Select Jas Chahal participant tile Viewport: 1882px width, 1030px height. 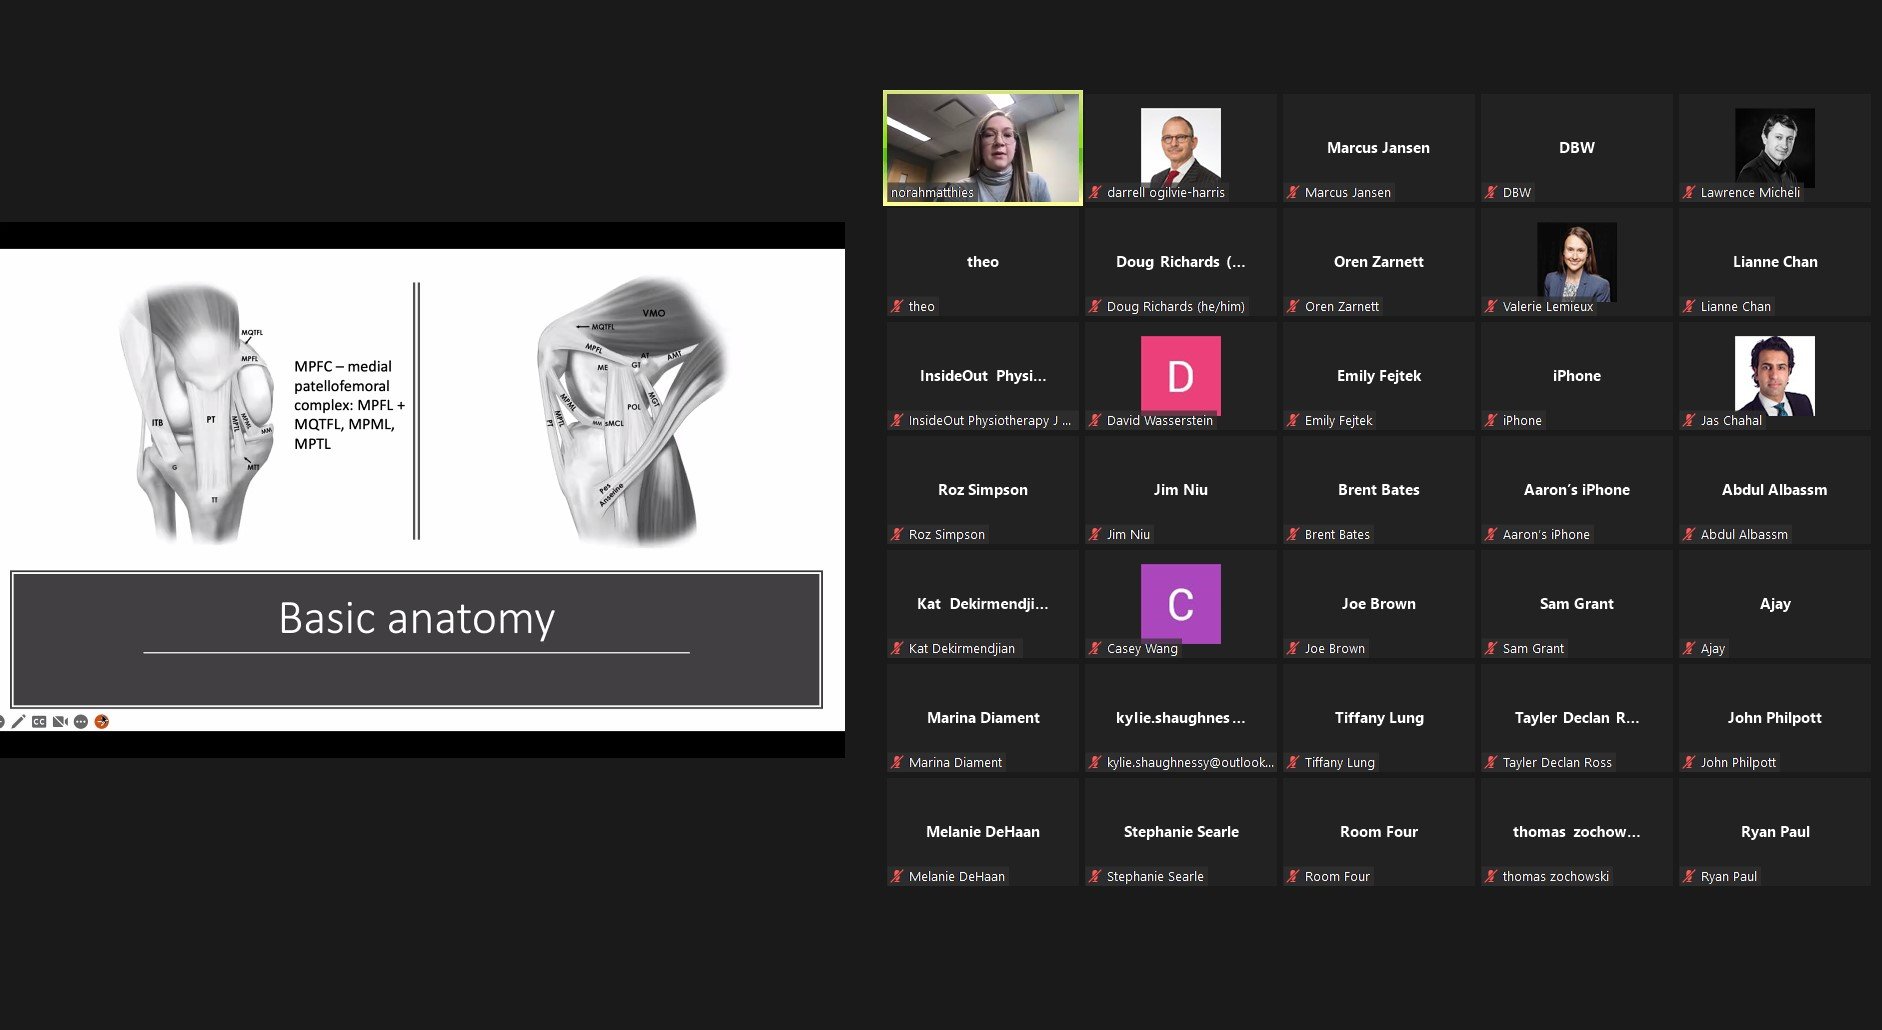(1774, 375)
